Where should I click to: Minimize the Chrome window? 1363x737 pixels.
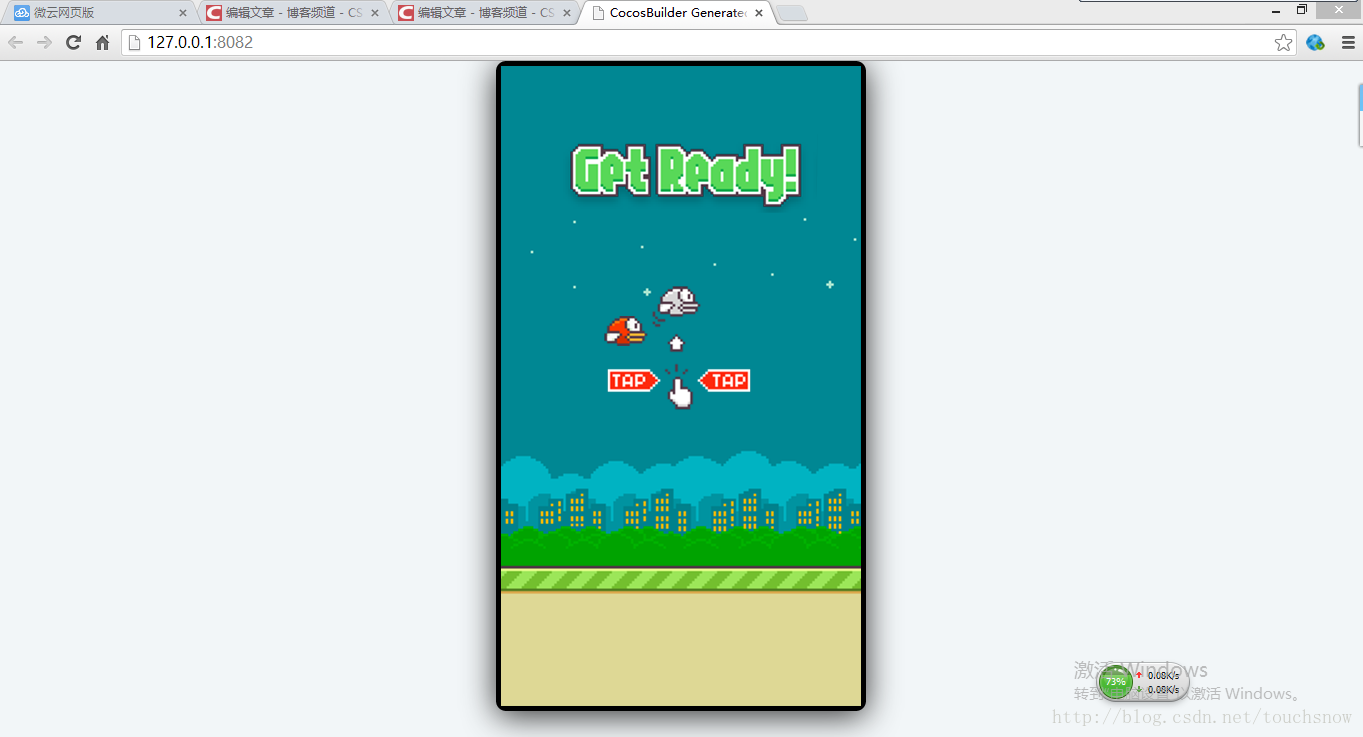[1276, 10]
